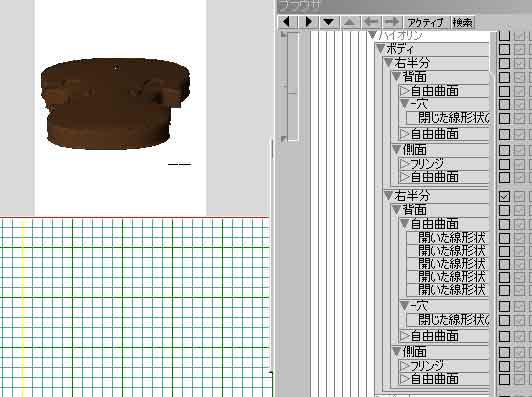Tick the checkbox beside the upper 右半分 row
The width and height of the screenshot is (532, 397).
[505, 63]
